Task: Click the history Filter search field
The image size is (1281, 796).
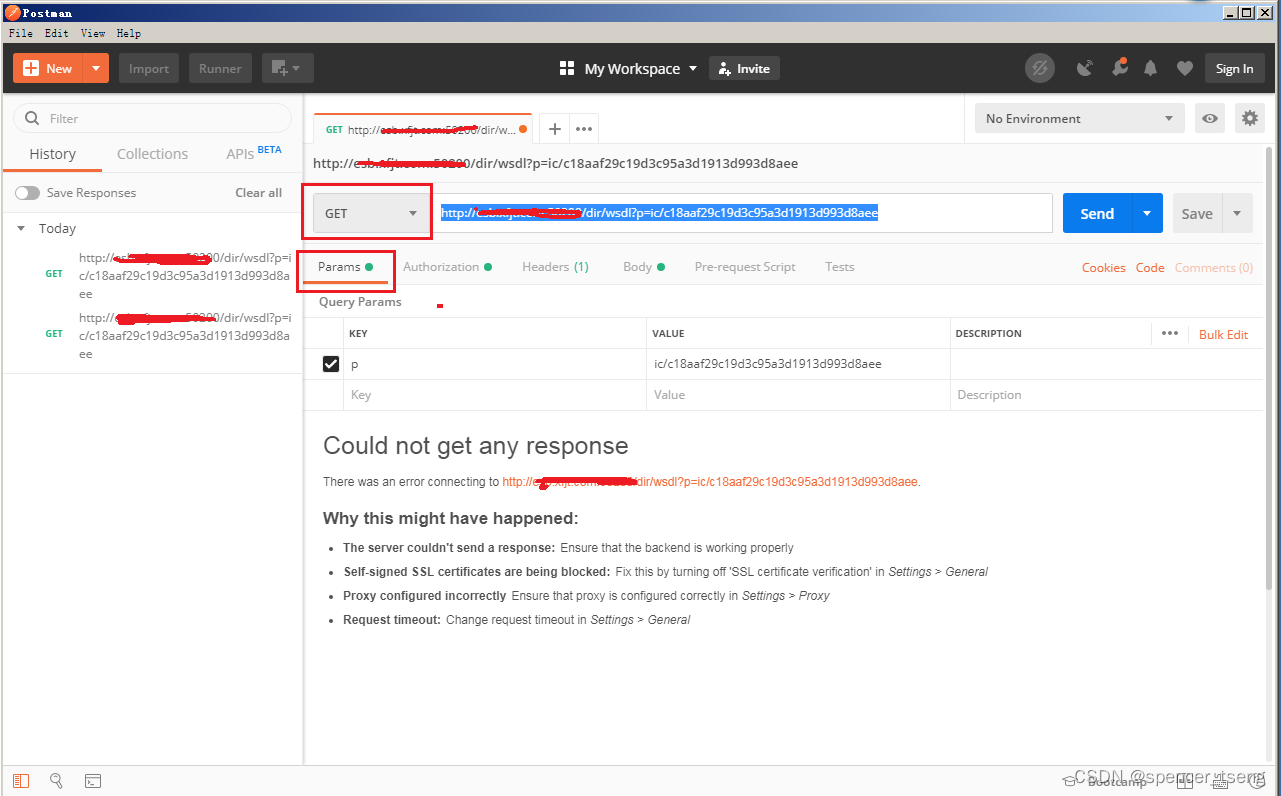Action: pyautogui.click(x=152, y=118)
